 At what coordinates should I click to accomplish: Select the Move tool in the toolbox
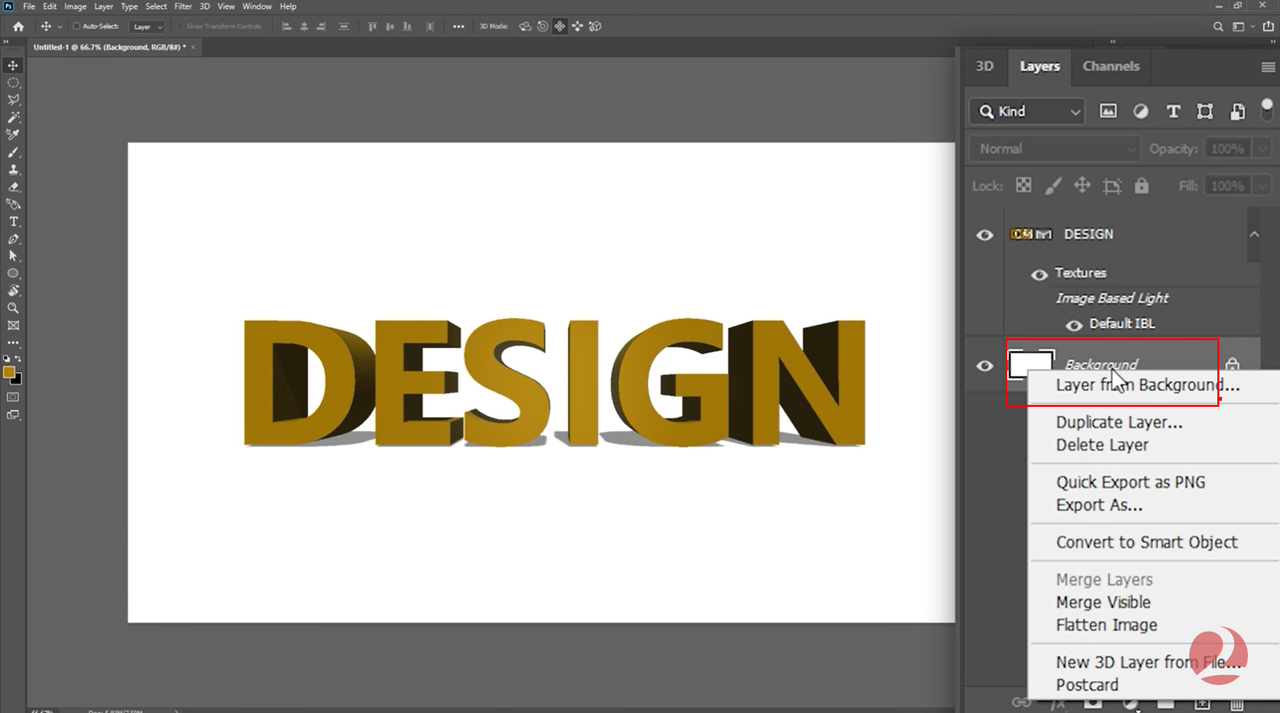click(x=13, y=66)
